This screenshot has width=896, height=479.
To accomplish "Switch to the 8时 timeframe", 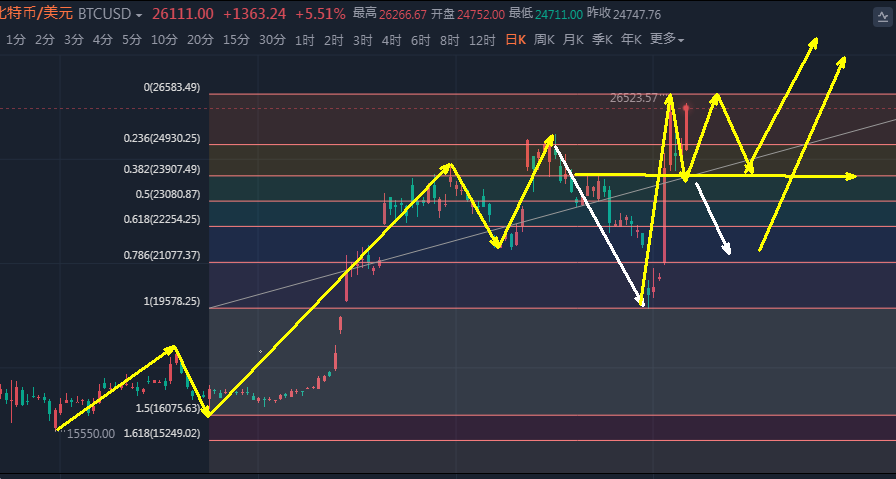I will tap(450, 40).
